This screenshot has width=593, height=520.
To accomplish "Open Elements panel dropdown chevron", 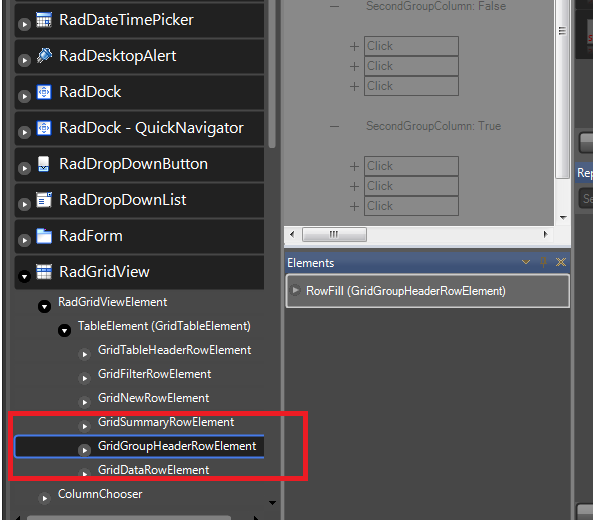I will (526, 262).
